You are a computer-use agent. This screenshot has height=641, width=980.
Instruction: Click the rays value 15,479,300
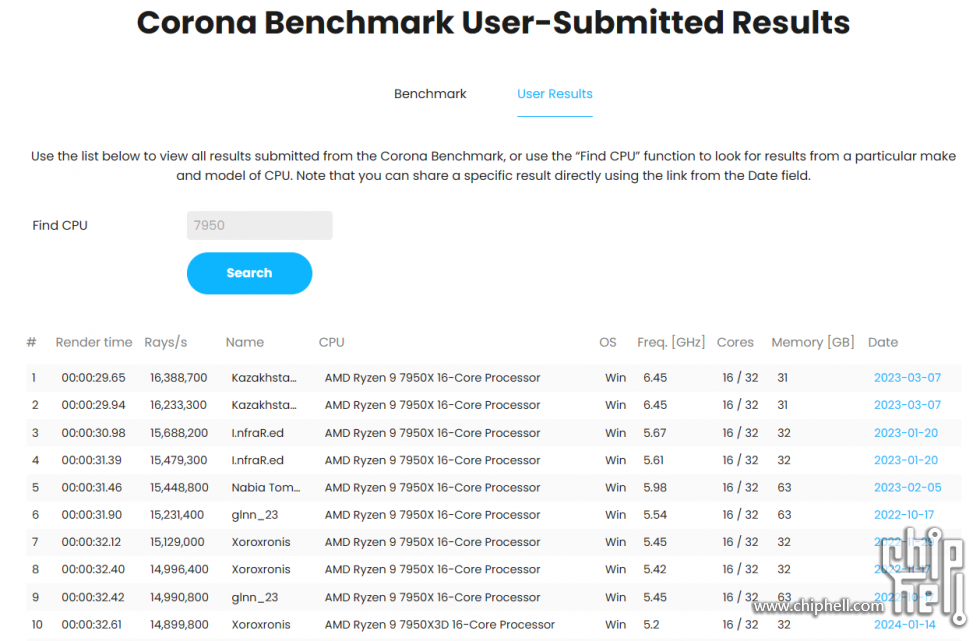[x=178, y=460]
